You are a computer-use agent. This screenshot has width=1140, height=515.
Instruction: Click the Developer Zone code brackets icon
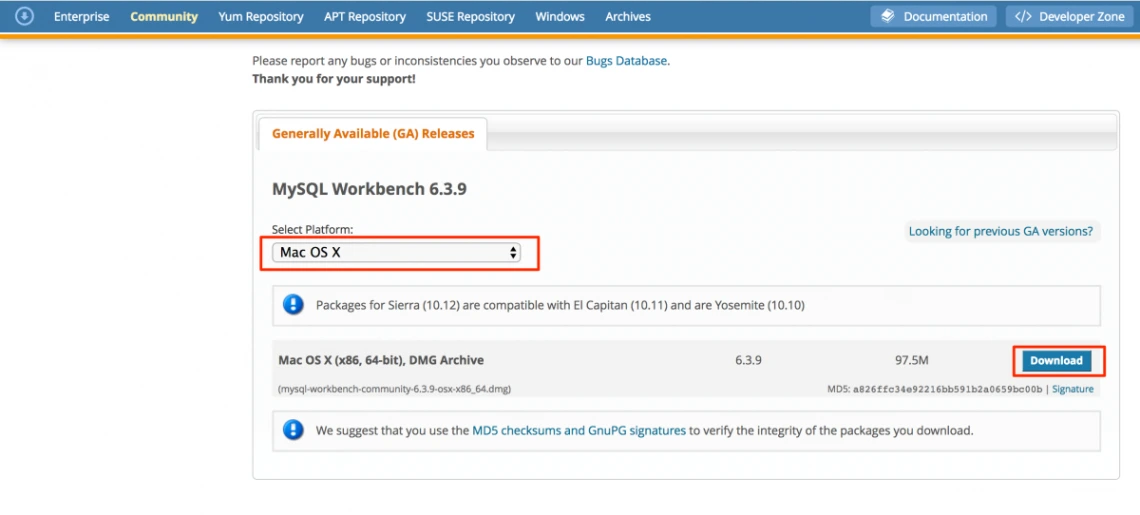(1023, 16)
